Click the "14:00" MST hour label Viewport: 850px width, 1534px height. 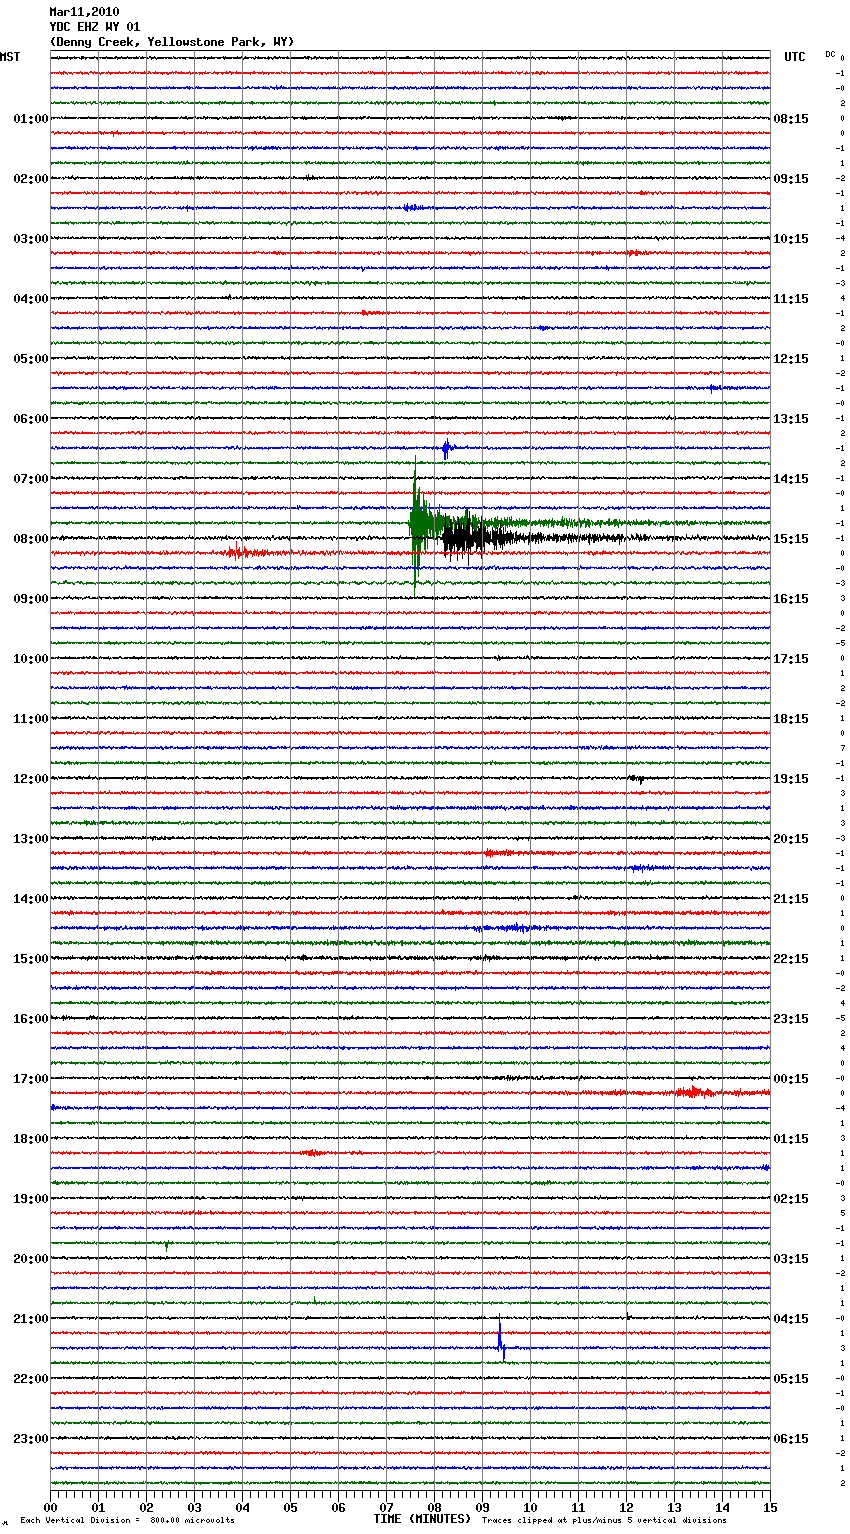coord(30,899)
